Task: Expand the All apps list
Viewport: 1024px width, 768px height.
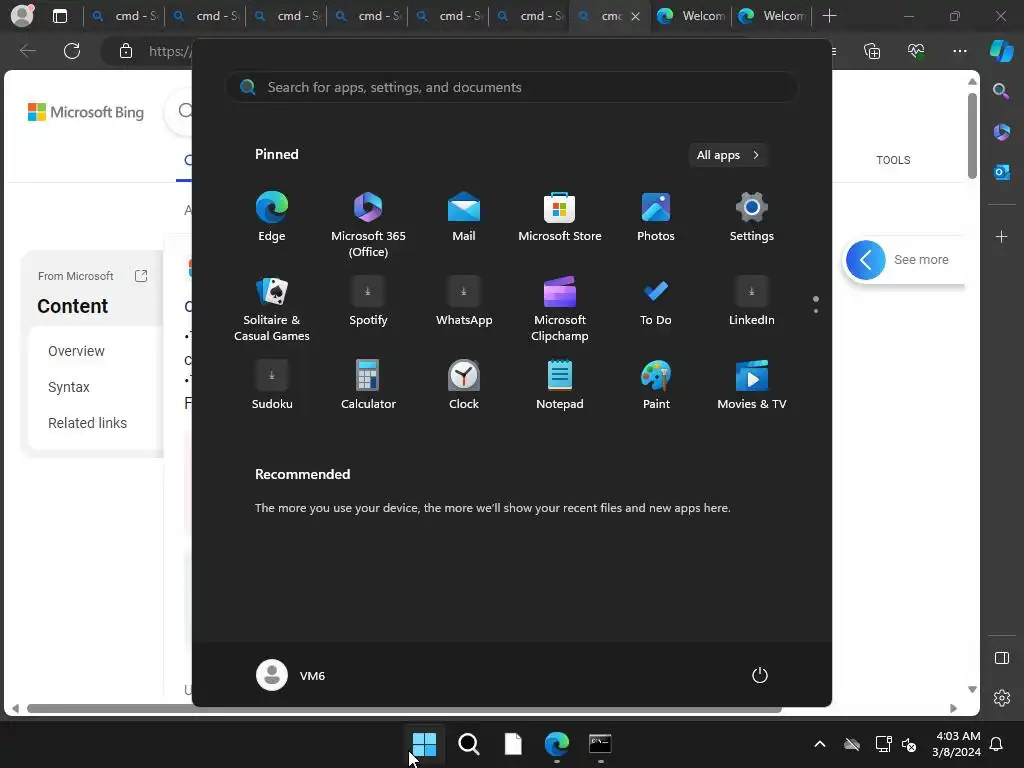Action: (x=728, y=155)
